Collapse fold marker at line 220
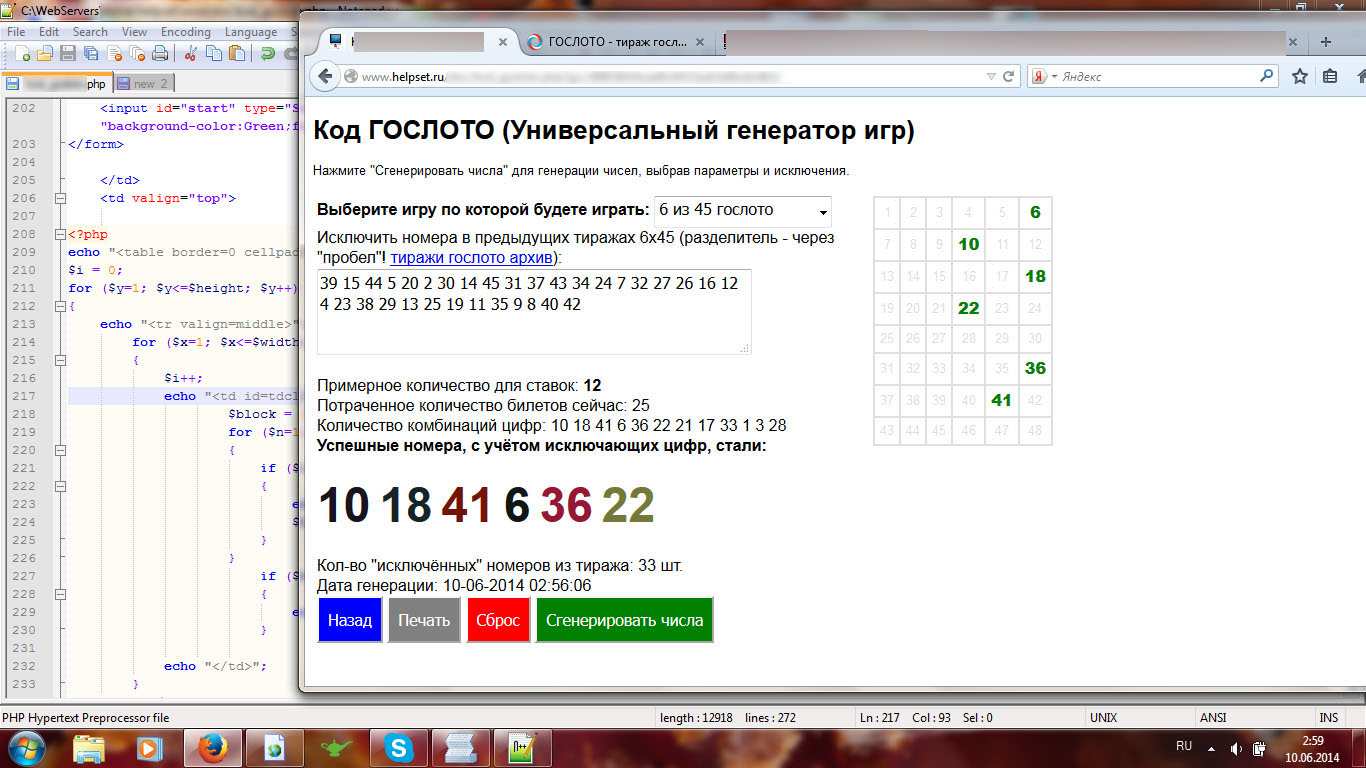 (60, 450)
